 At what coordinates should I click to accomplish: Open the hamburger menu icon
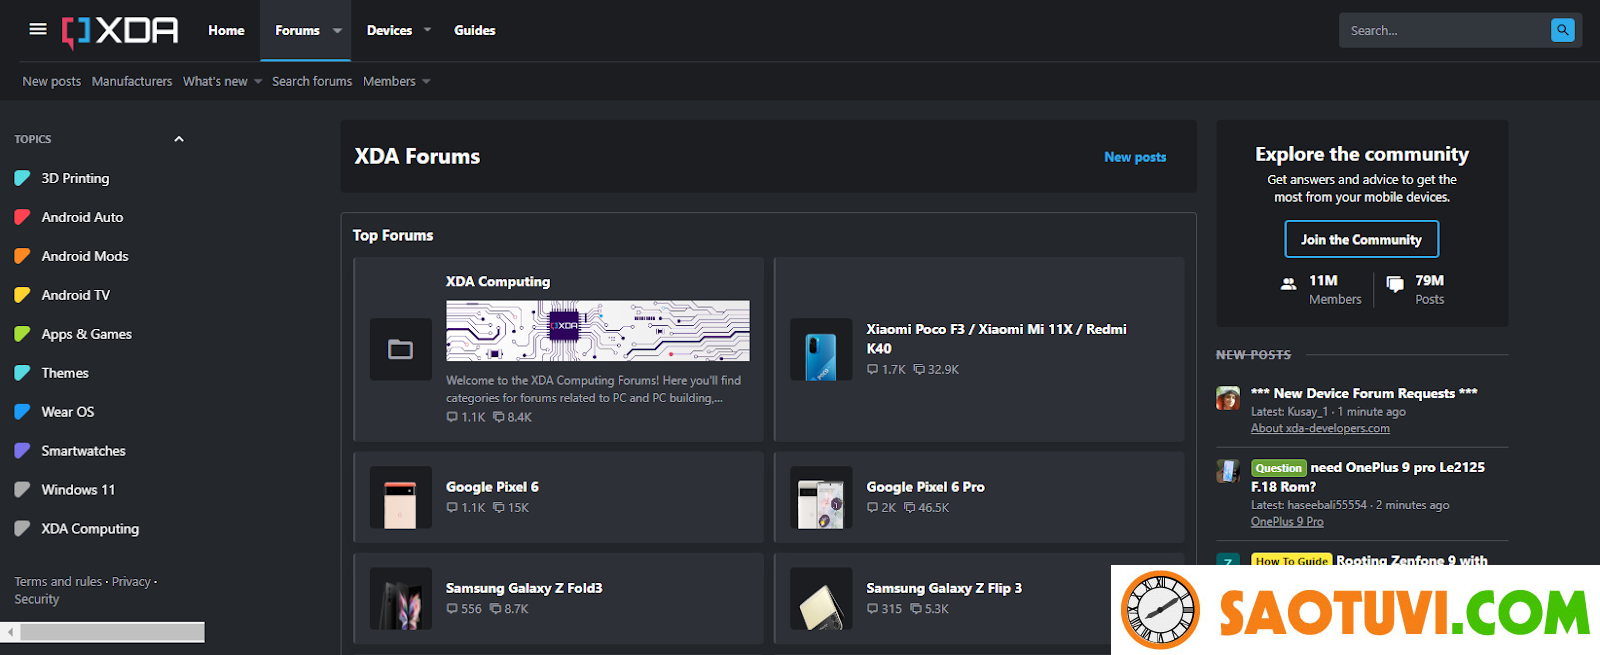pyautogui.click(x=38, y=29)
